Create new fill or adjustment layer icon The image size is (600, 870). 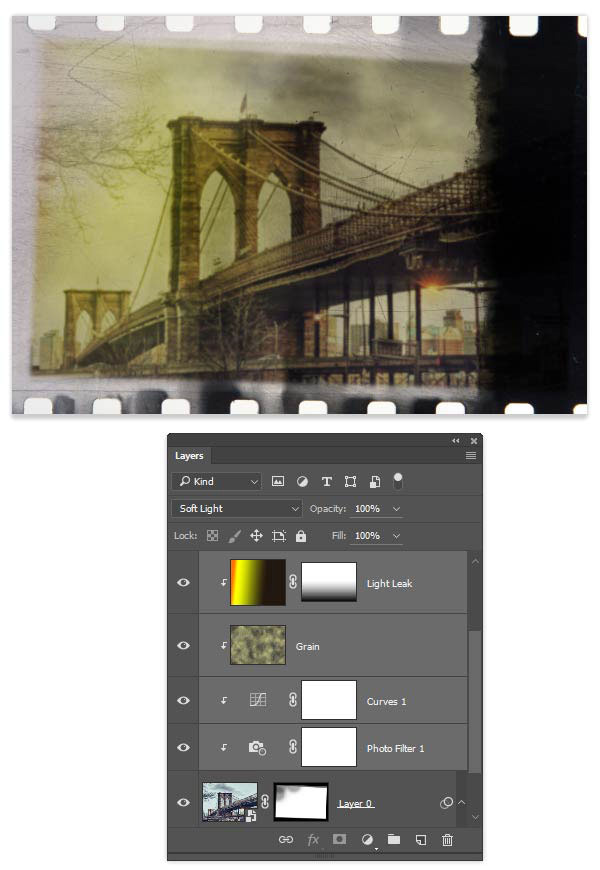point(367,839)
